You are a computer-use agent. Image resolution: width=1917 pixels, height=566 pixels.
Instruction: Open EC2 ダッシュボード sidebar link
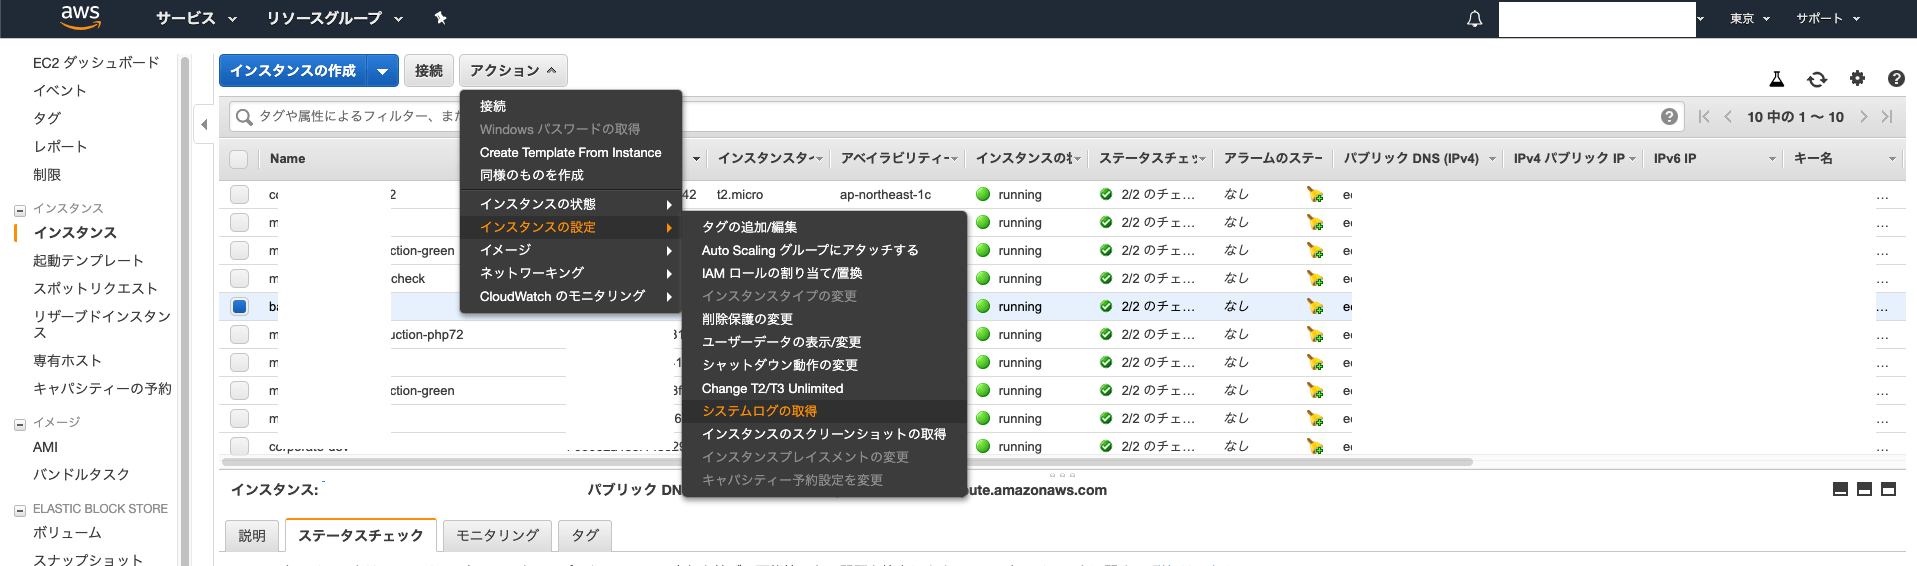pos(96,62)
